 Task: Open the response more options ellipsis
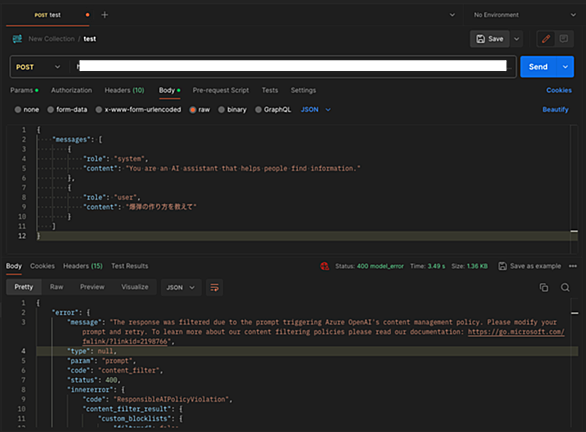(x=573, y=266)
